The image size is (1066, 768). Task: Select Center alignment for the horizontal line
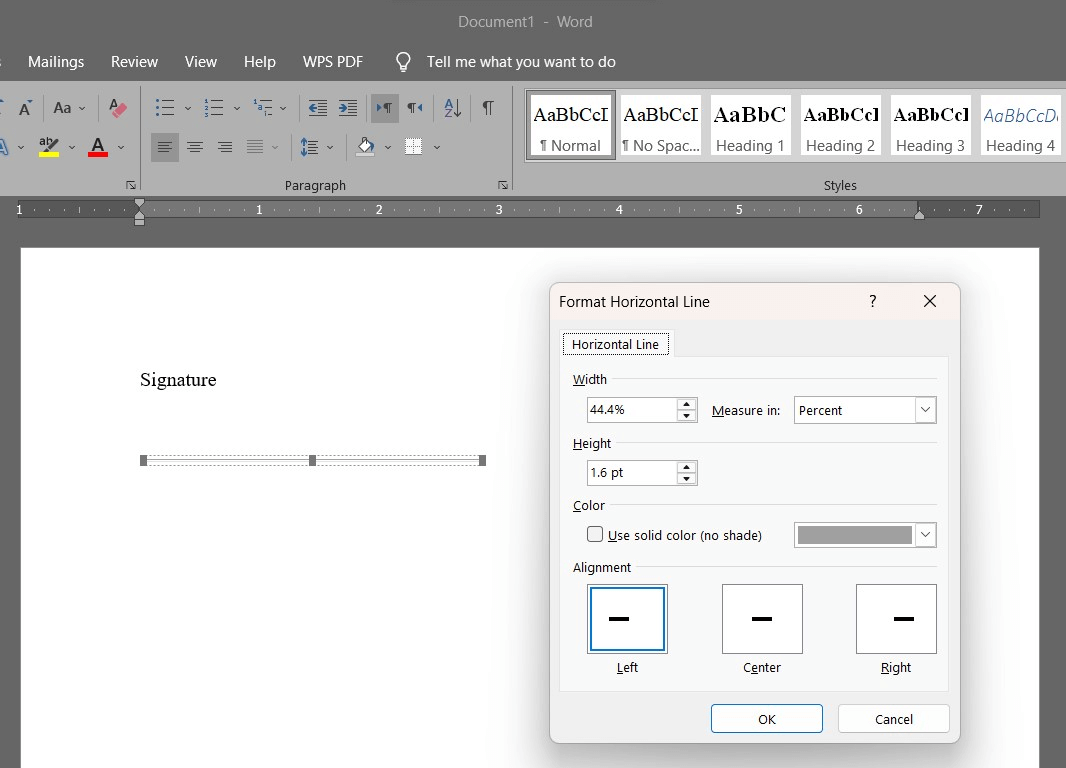(x=762, y=618)
